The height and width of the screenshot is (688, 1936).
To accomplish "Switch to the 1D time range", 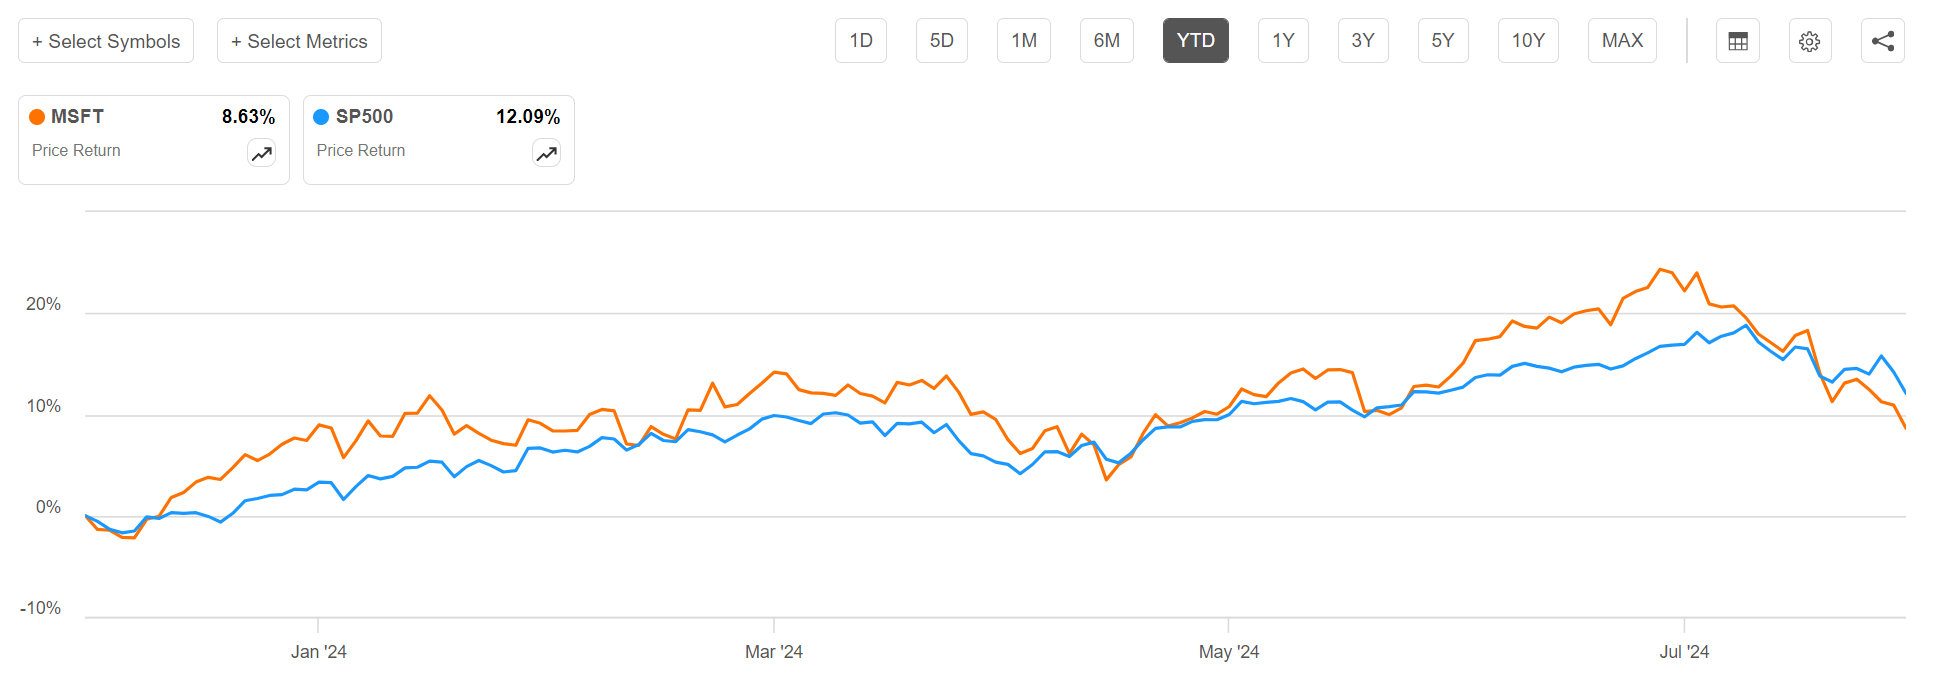I will click(x=860, y=41).
